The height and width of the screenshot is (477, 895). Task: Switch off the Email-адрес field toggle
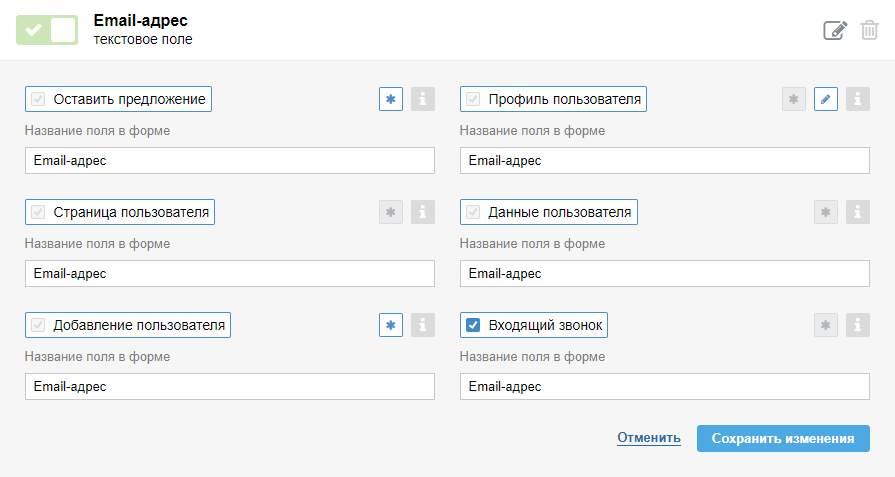coord(46,30)
